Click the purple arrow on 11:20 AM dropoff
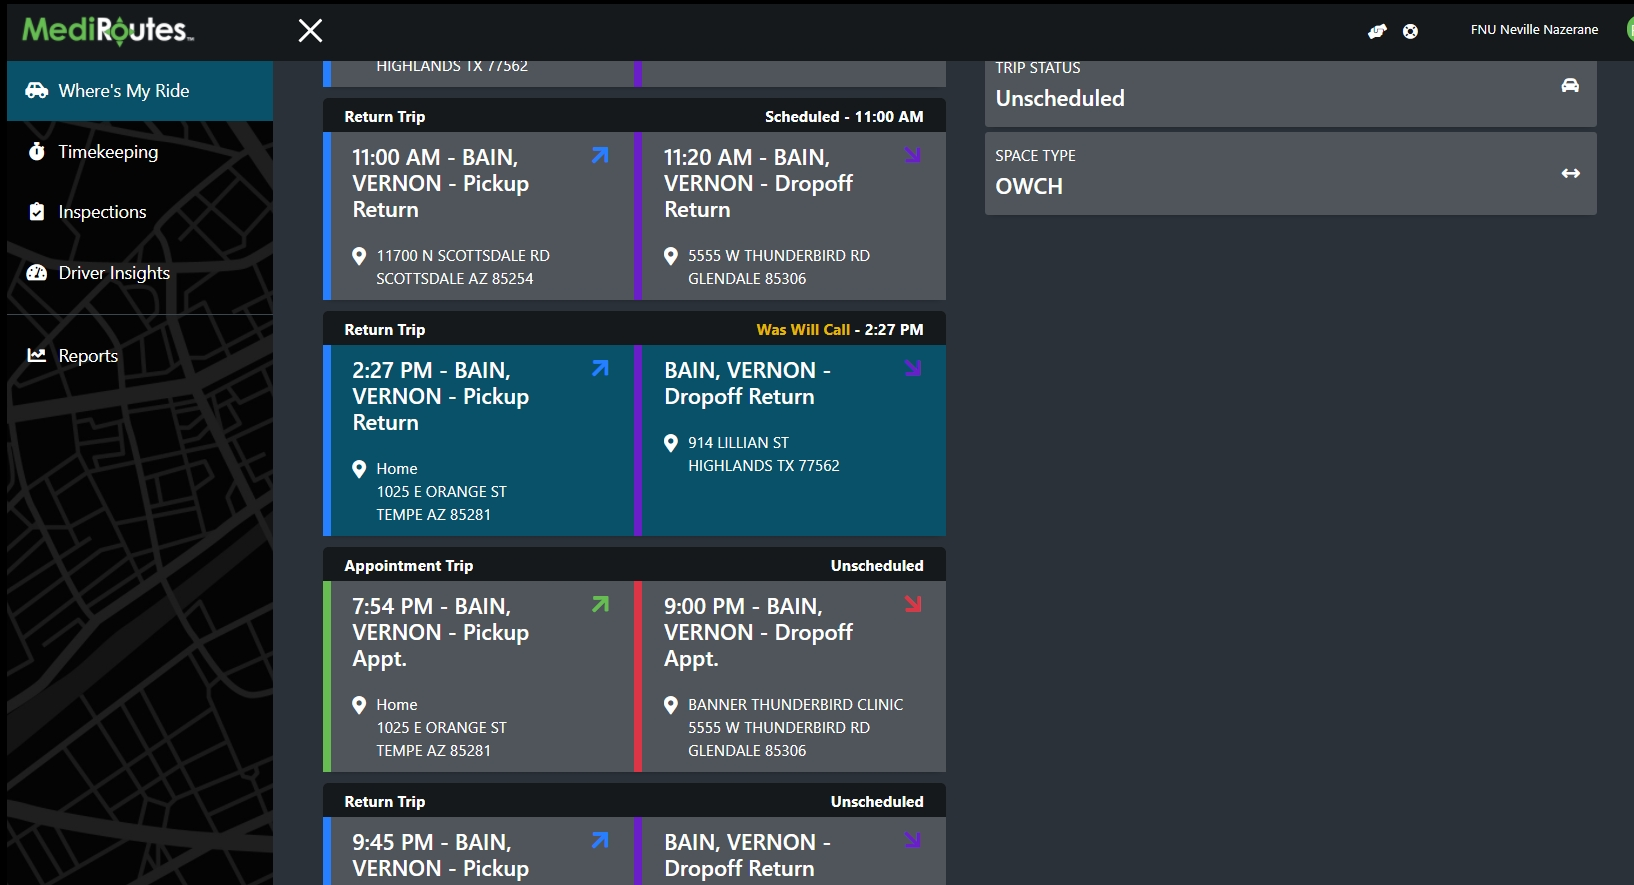 click(912, 155)
